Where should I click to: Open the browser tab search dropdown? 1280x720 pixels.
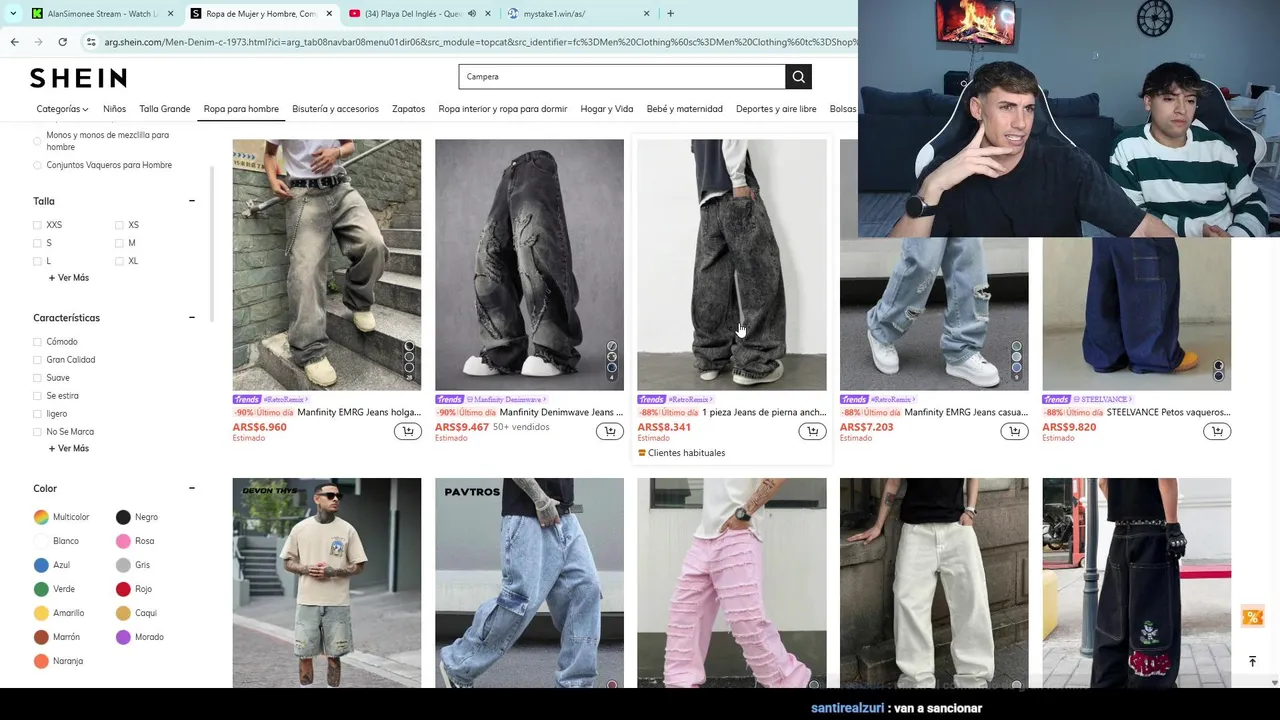pyautogui.click(x=12, y=14)
